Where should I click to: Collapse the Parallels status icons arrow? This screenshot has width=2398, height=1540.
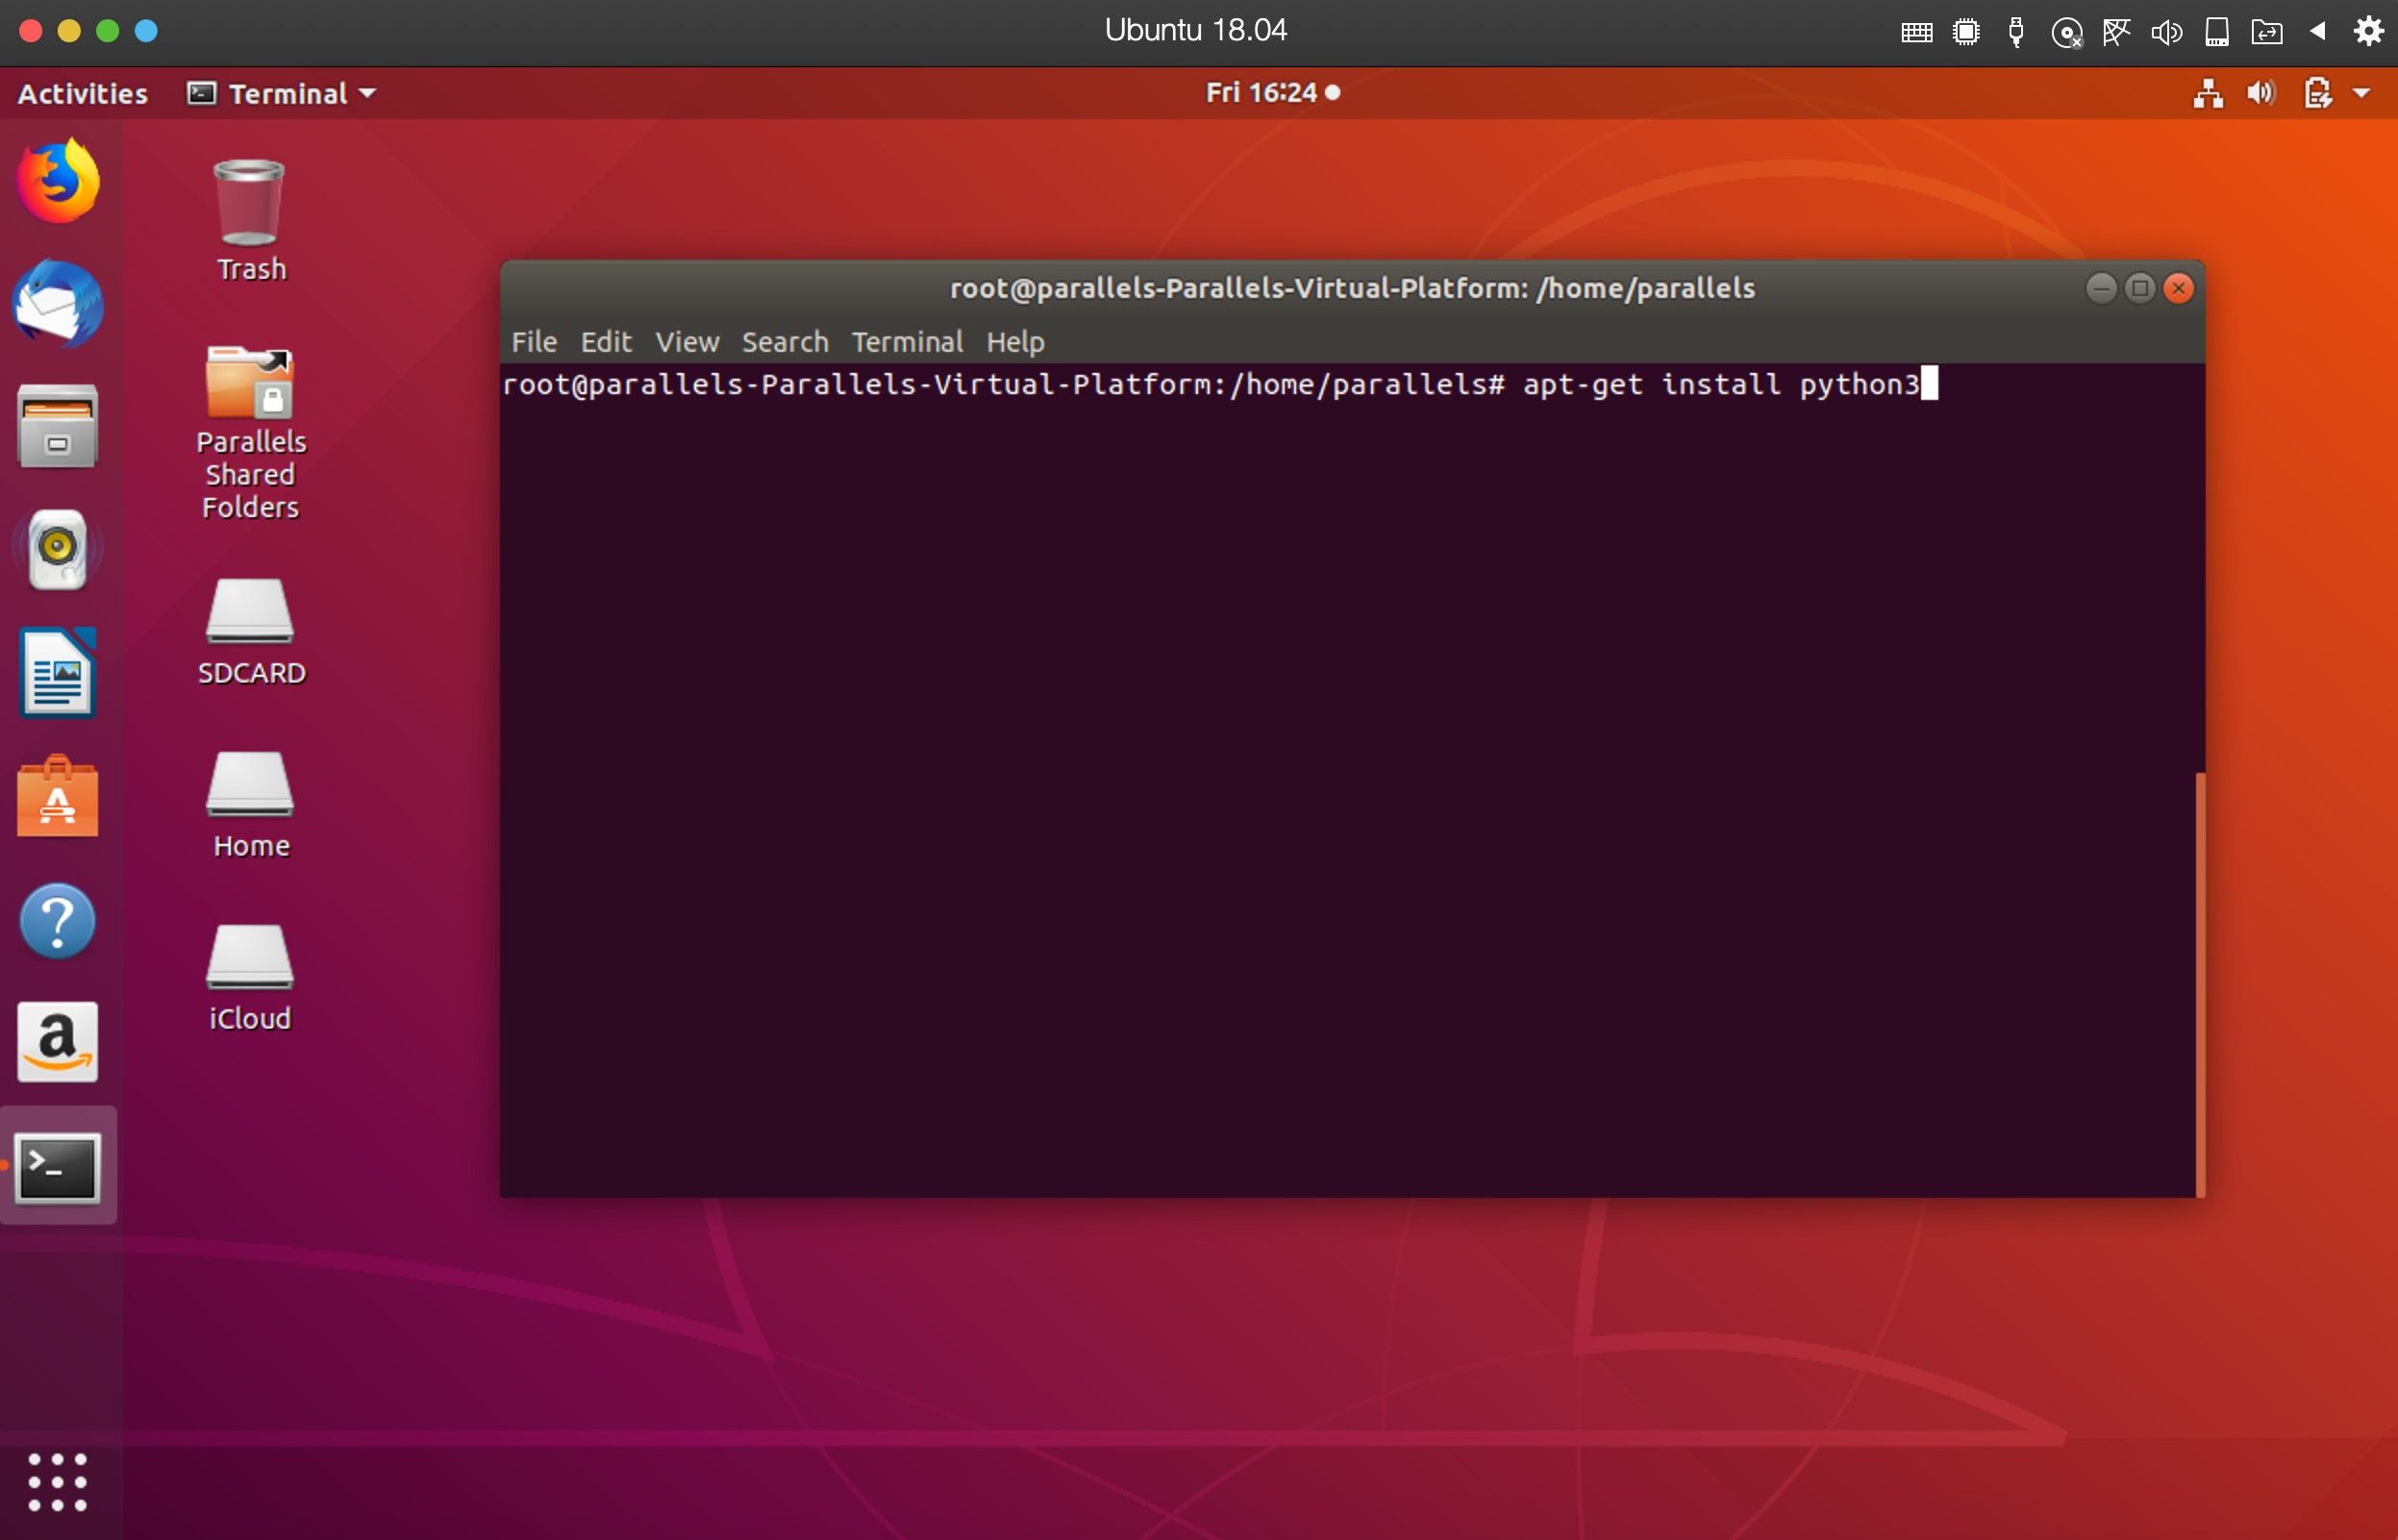[2318, 31]
